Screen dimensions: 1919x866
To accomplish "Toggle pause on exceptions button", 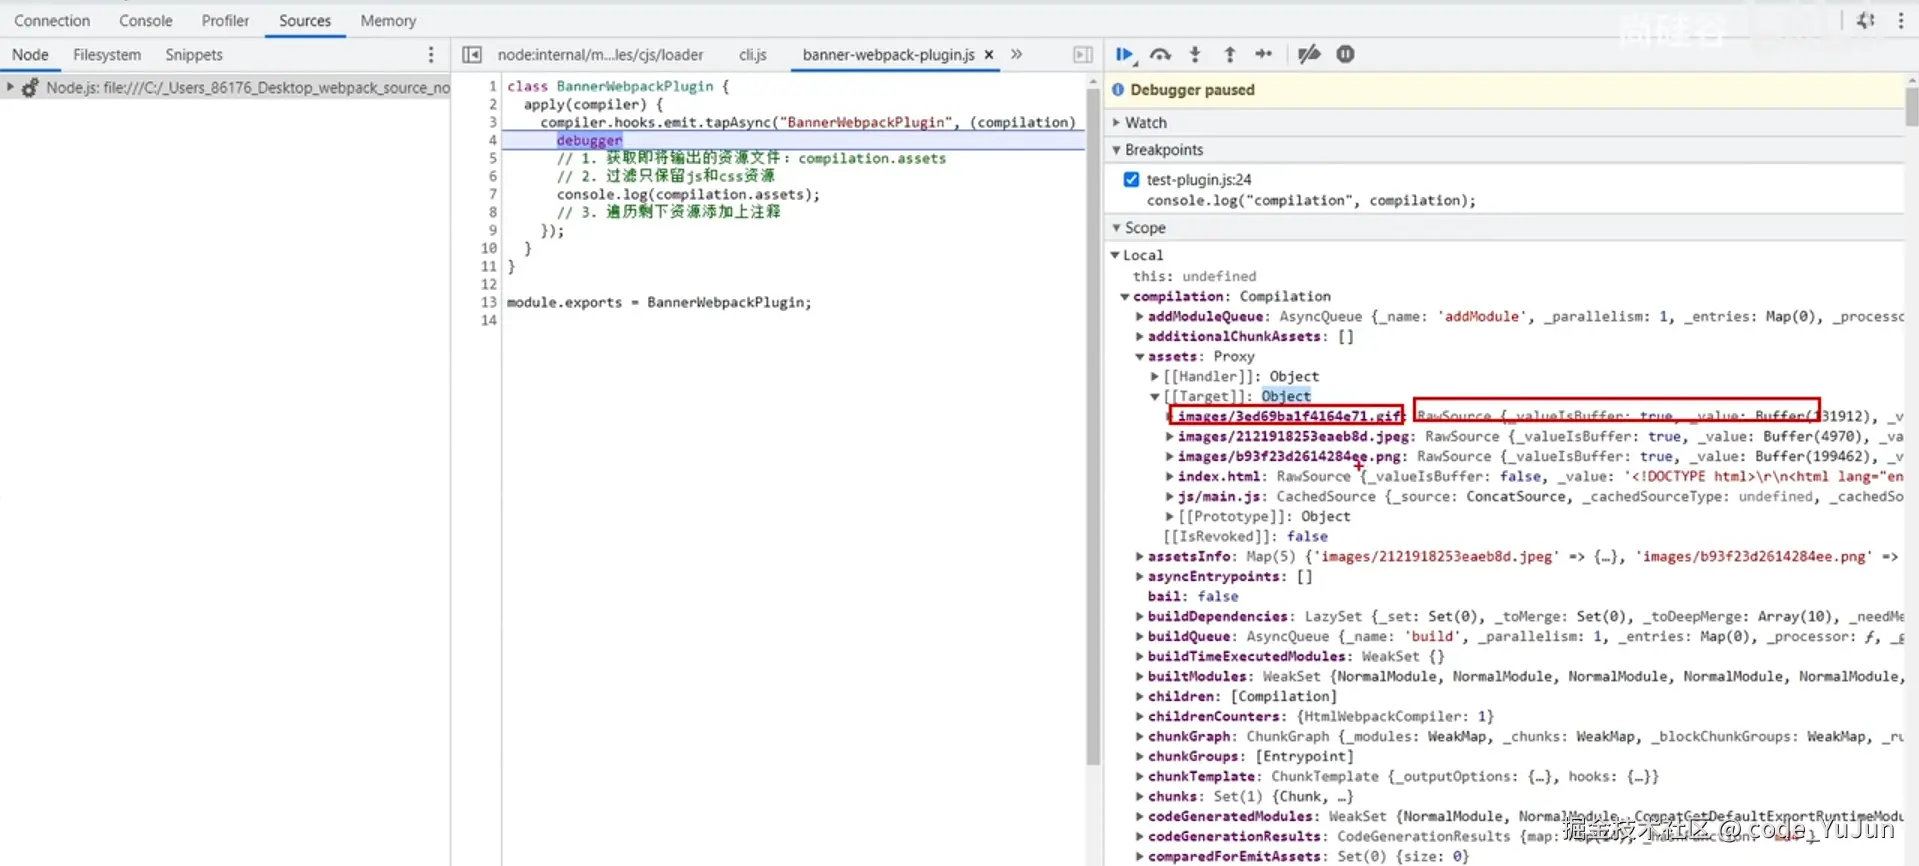I will click(x=1345, y=55).
